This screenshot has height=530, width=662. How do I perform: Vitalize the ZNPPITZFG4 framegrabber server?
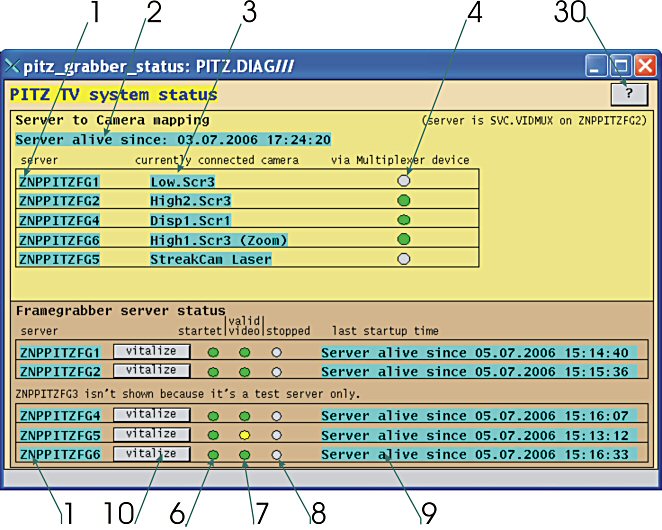(152, 414)
